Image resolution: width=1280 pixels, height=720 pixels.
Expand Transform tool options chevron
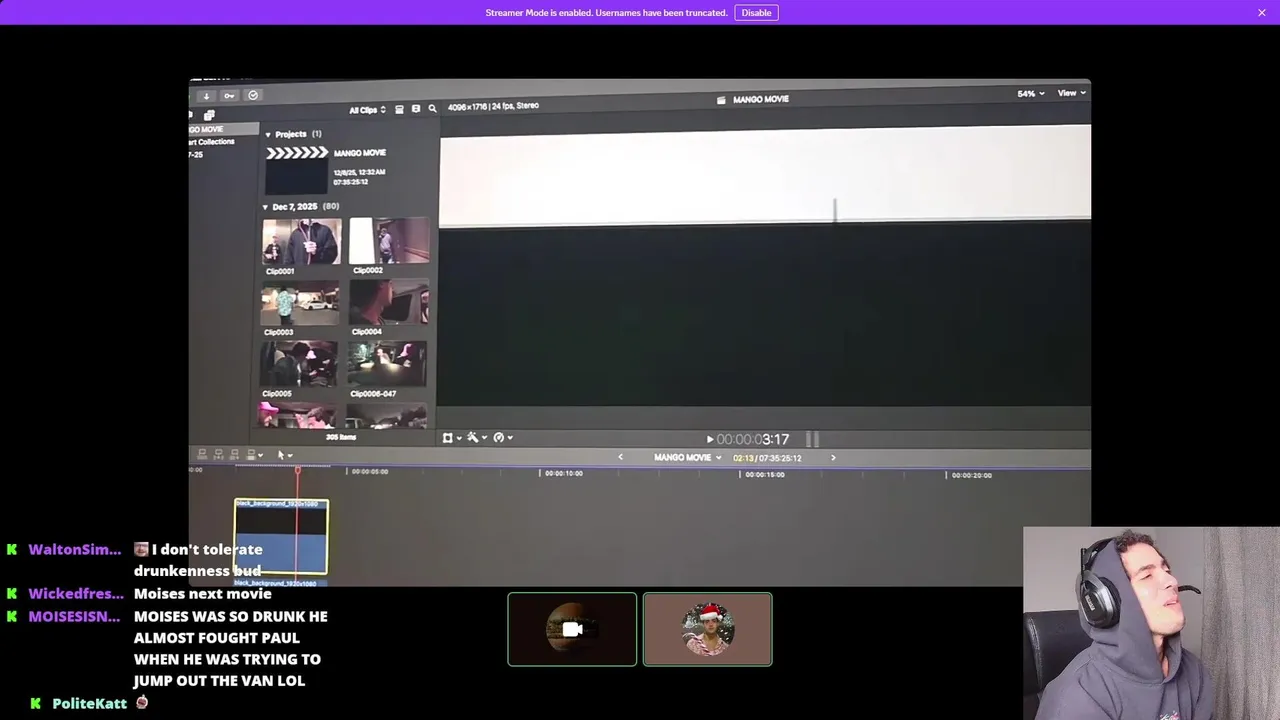coord(459,438)
